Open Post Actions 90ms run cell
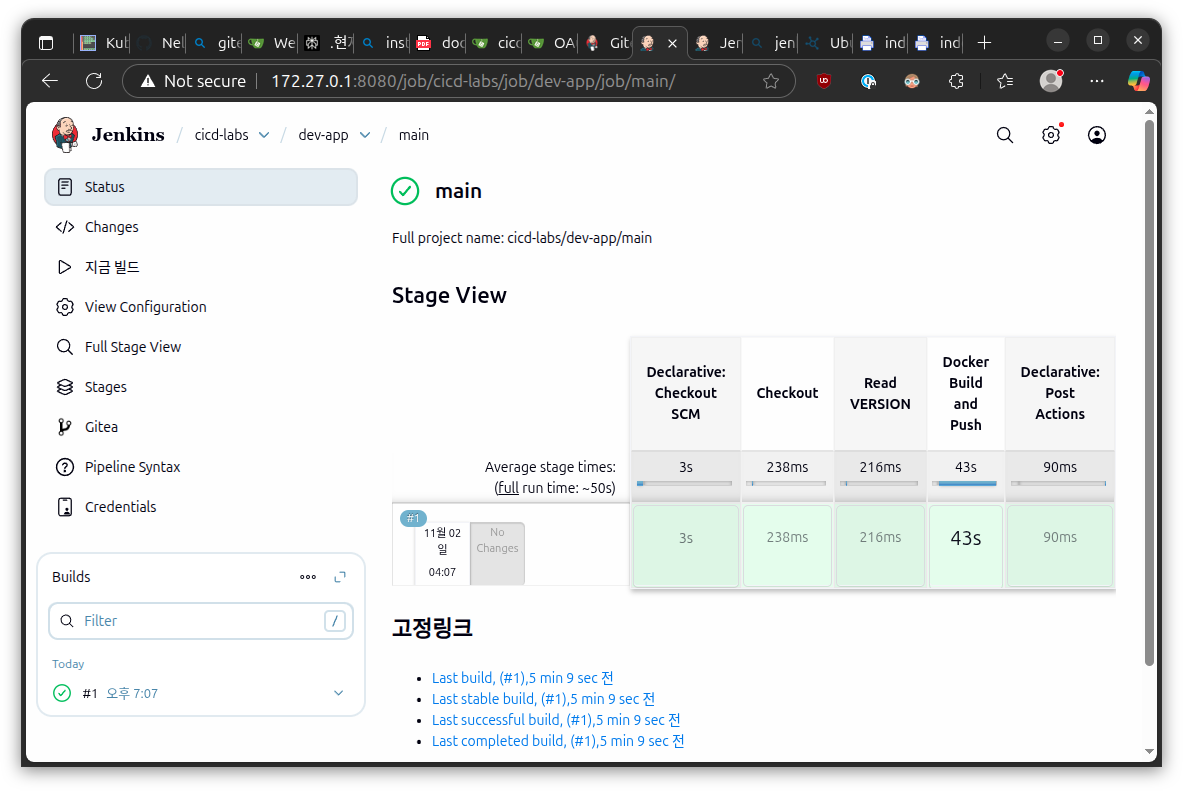This screenshot has width=1183, height=791. tap(1059, 546)
